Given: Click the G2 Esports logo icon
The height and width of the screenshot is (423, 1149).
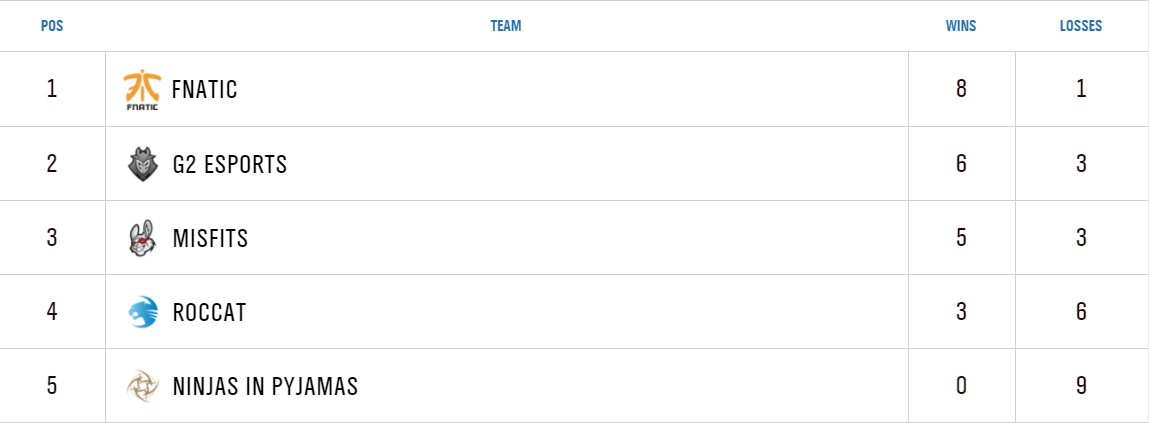Looking at the screenshot, I should 142,164.
